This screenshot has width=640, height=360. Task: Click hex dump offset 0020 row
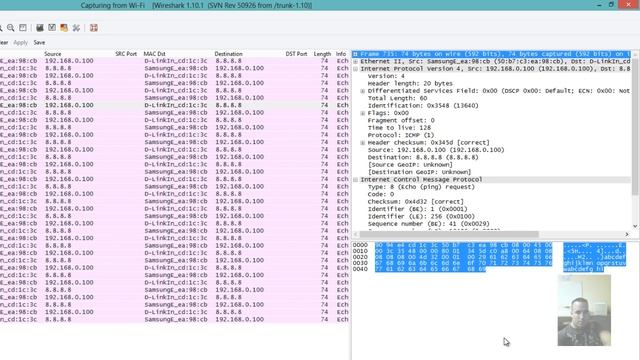tap(489, 257)
